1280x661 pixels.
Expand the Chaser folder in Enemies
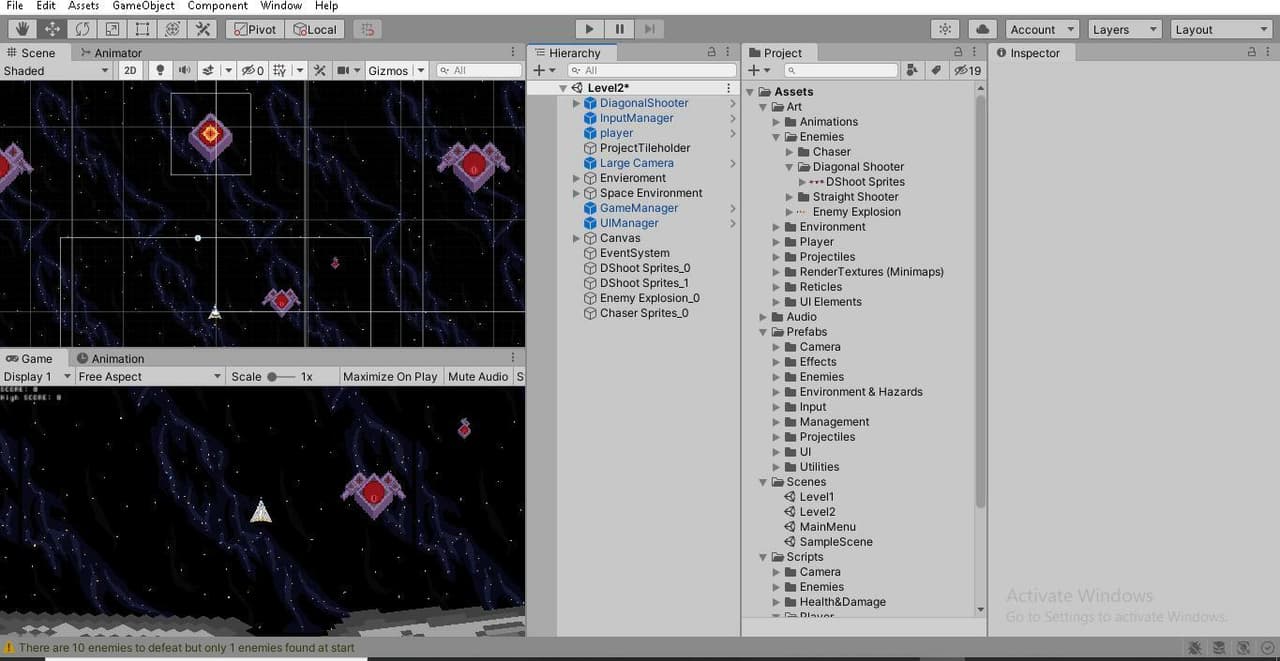point(789,152)
